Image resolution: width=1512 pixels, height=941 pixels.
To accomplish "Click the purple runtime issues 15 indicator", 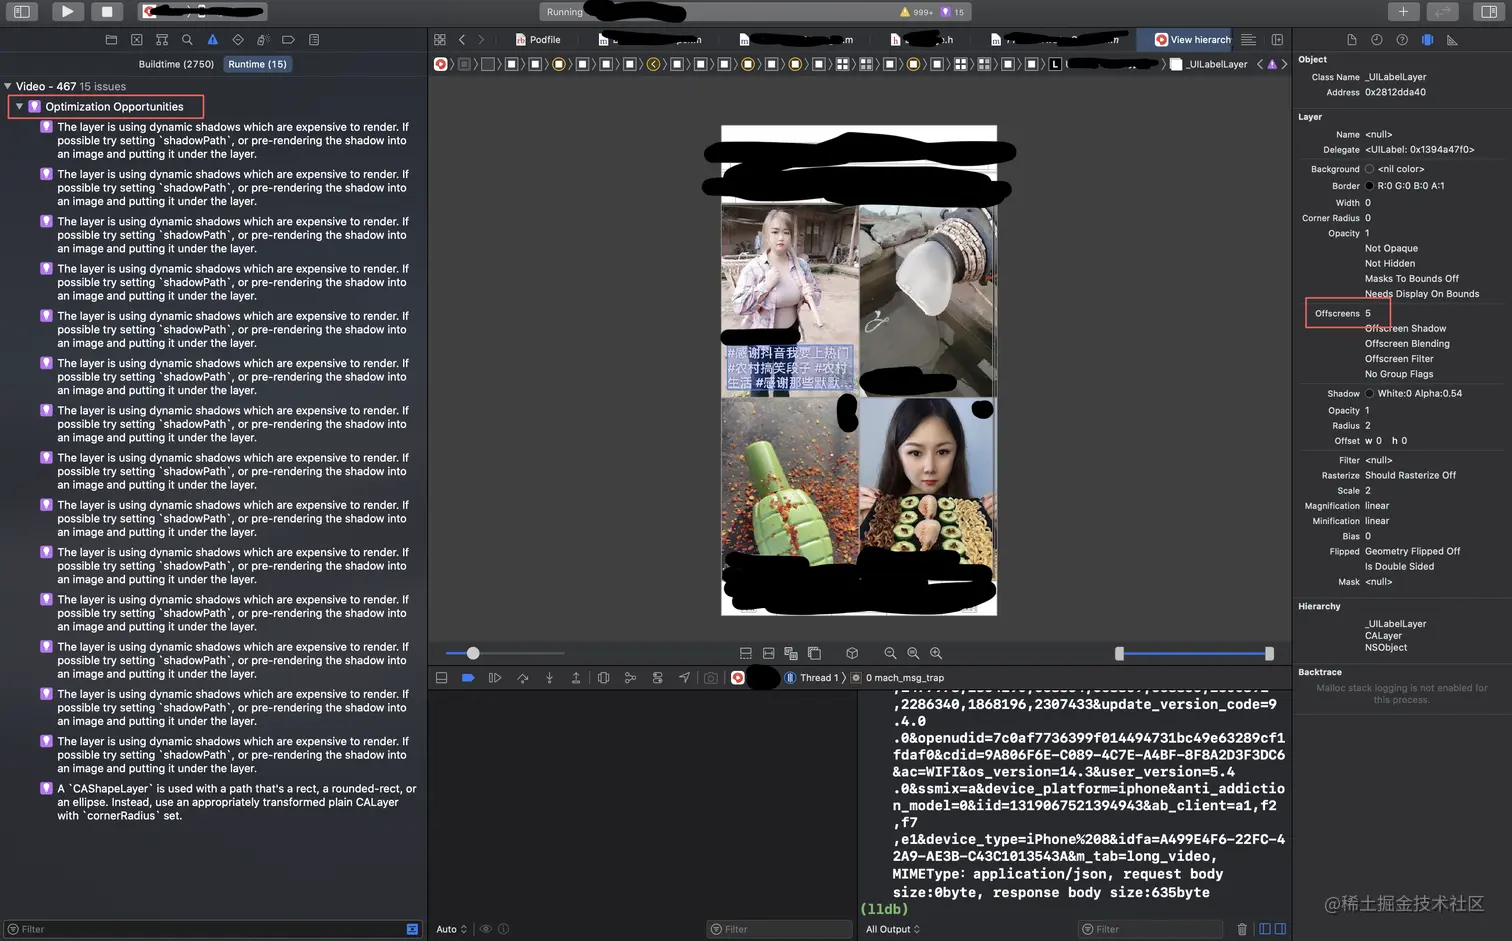I will [952, 12].
